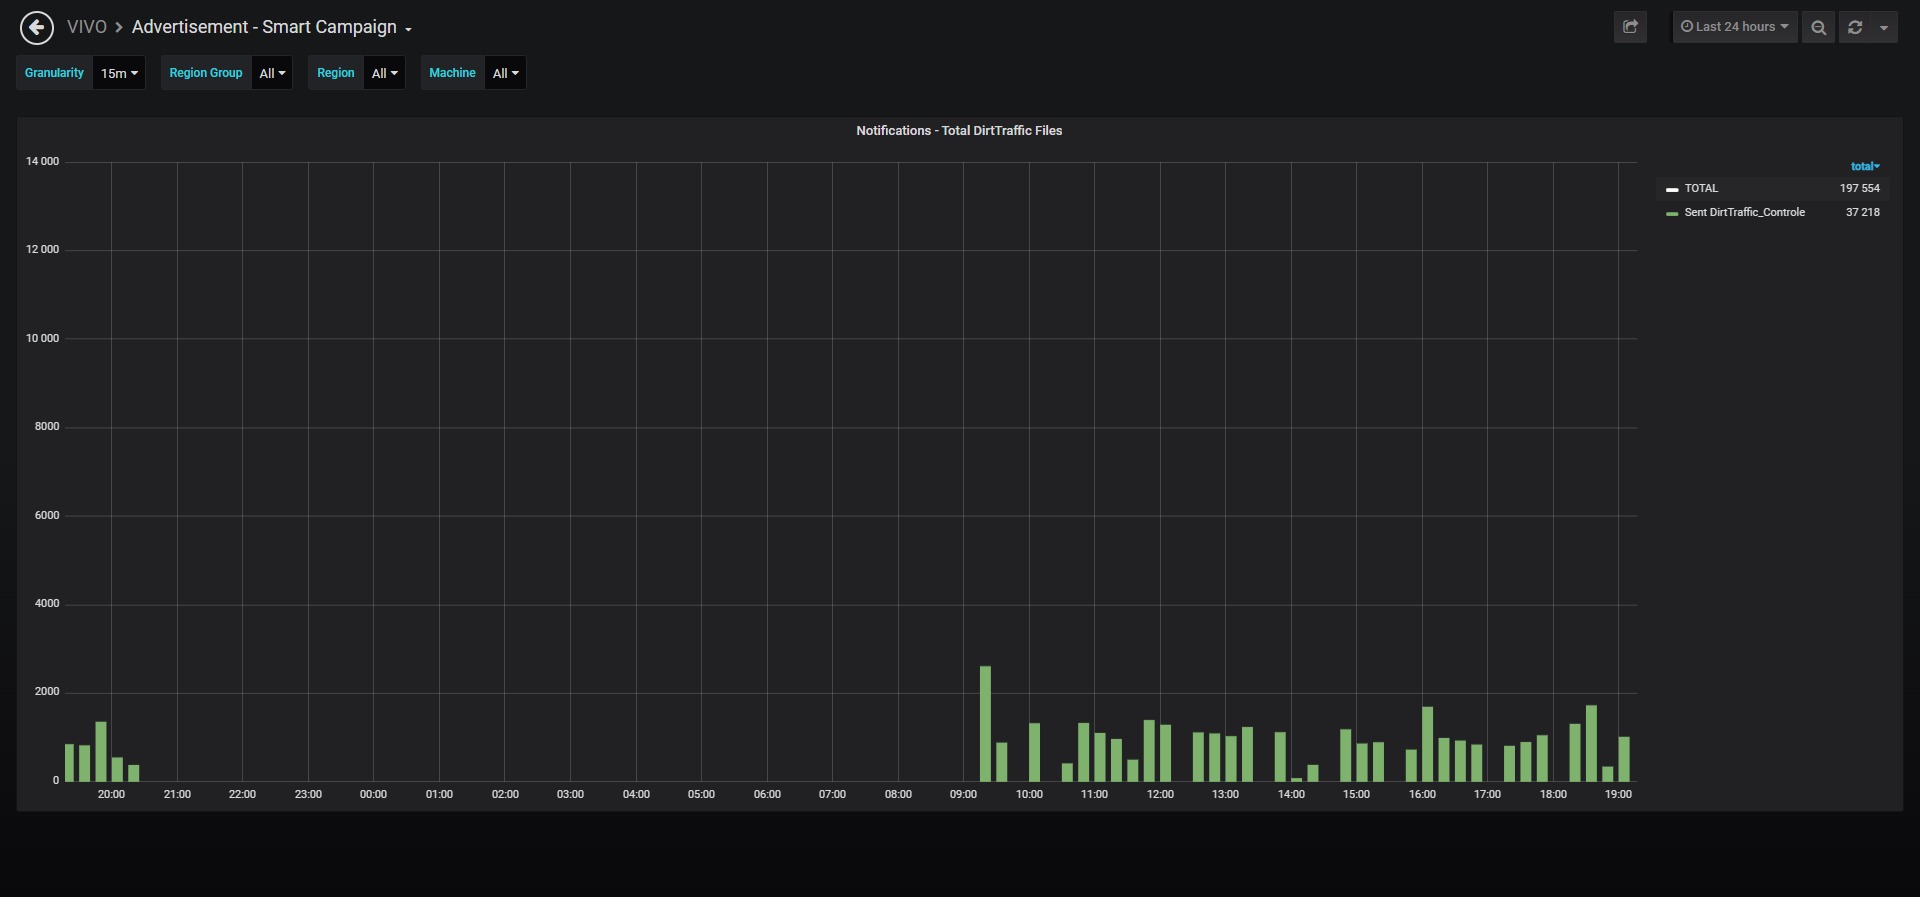The image size is (1920, 897).
Task: Click the back arrow circle icon
Action: click(37, 27)
